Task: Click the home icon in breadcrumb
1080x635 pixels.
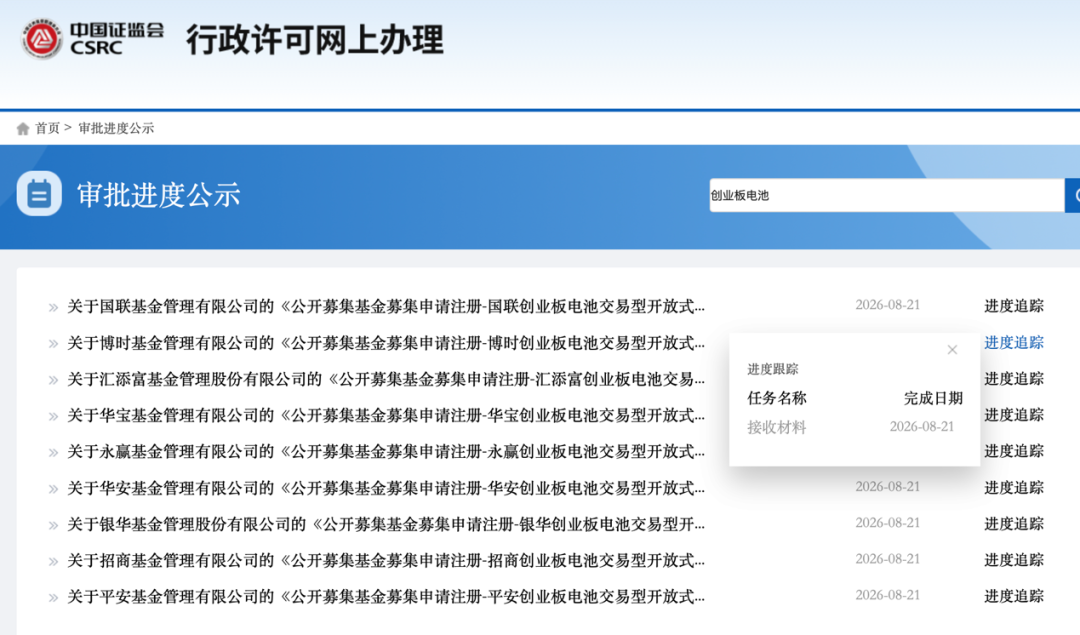Action: (x=23, y=129)
